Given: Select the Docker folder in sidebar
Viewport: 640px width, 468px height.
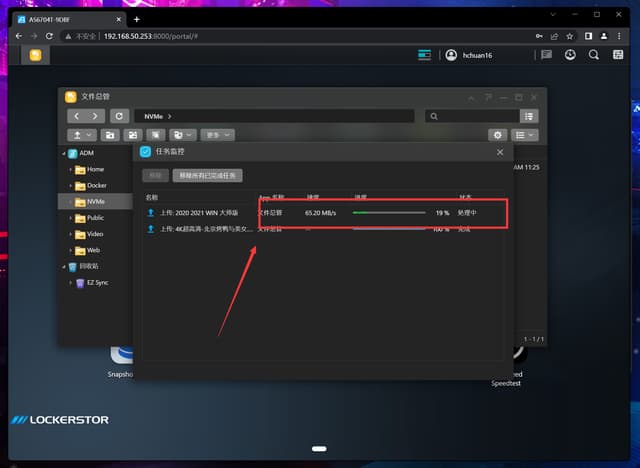Looking at the screenshot, I should coord(96,185).
